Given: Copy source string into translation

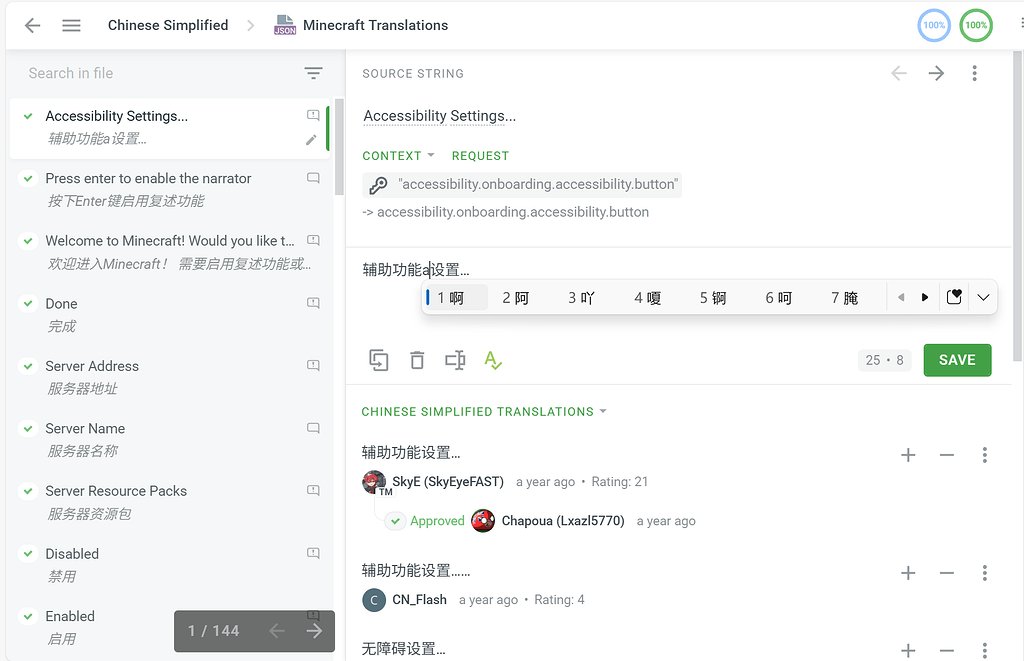Looking at the screenshot, I should tap(379, 360).
